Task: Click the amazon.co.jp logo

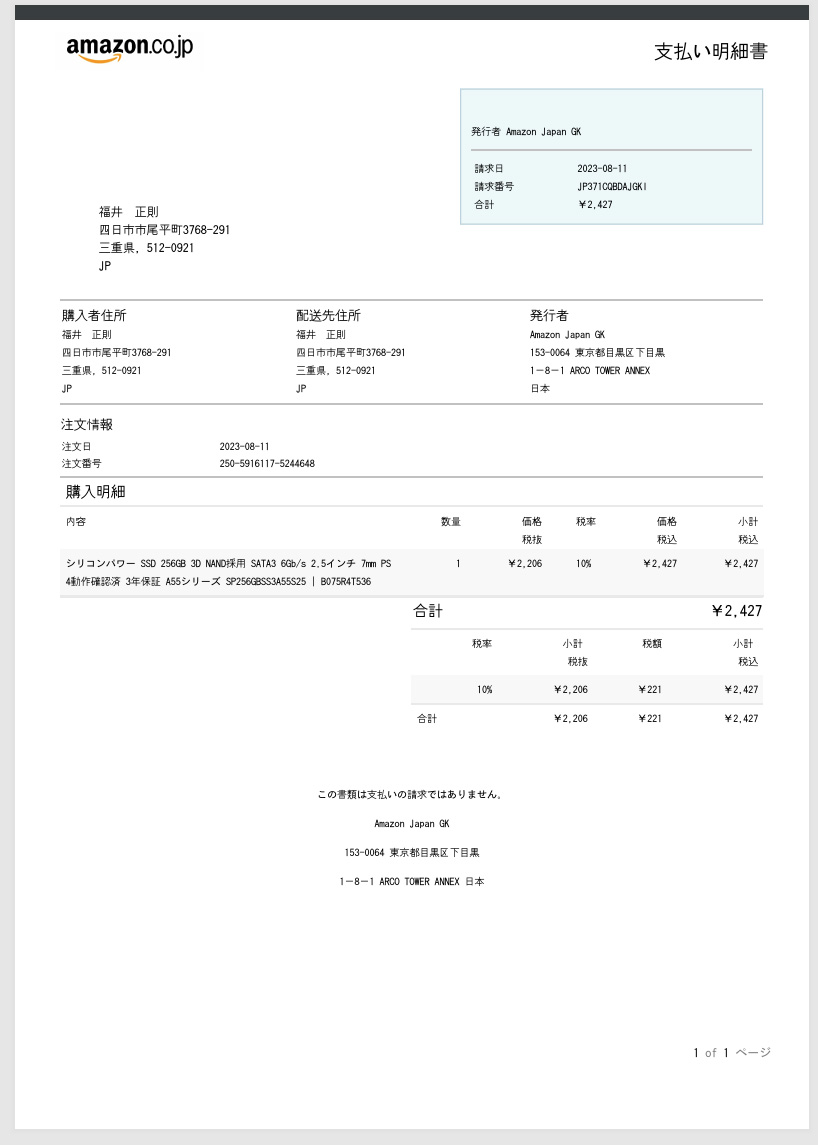Action: [129, 48]
